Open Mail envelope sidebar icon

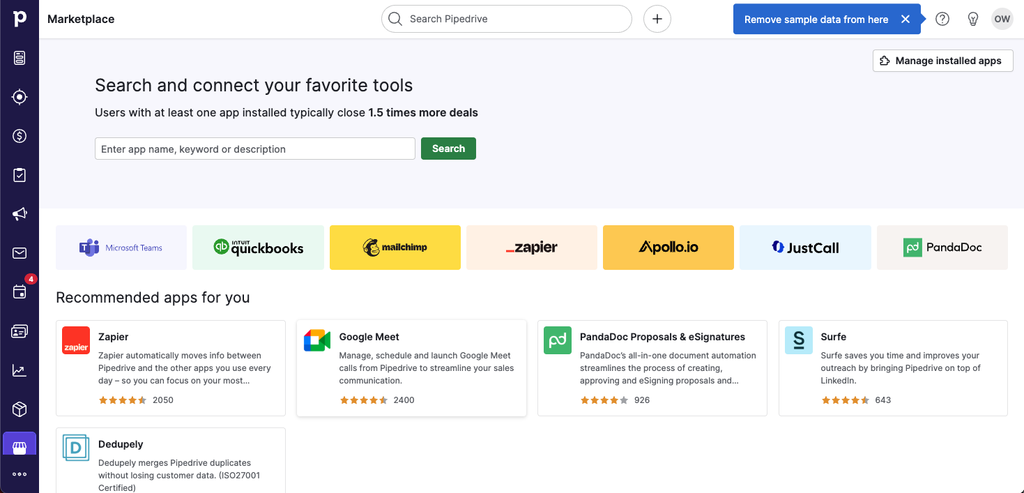[19, 253]
